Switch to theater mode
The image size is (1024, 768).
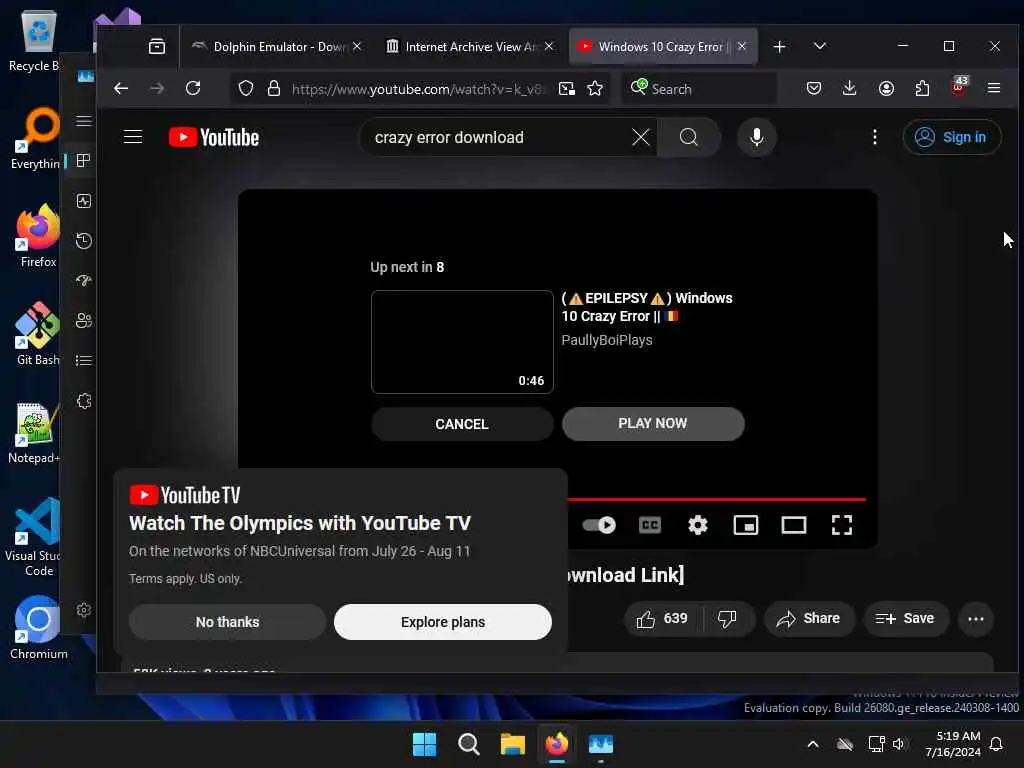tap(793, 525)
